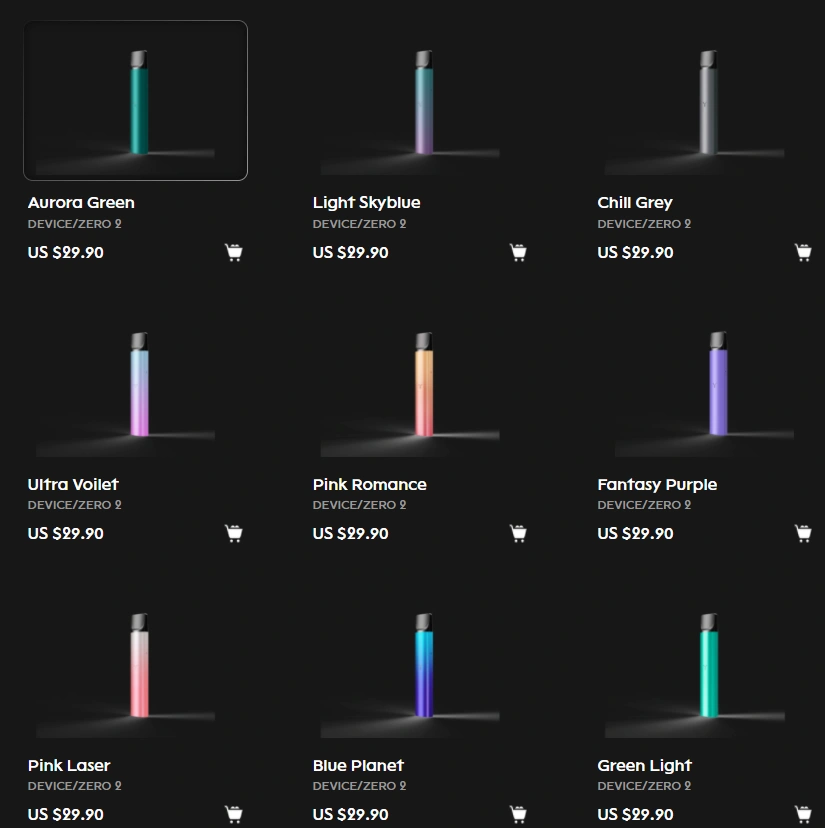View the Chill Grey device image
Viewport: 825px width, 828px height.
(x=705, y=100)
